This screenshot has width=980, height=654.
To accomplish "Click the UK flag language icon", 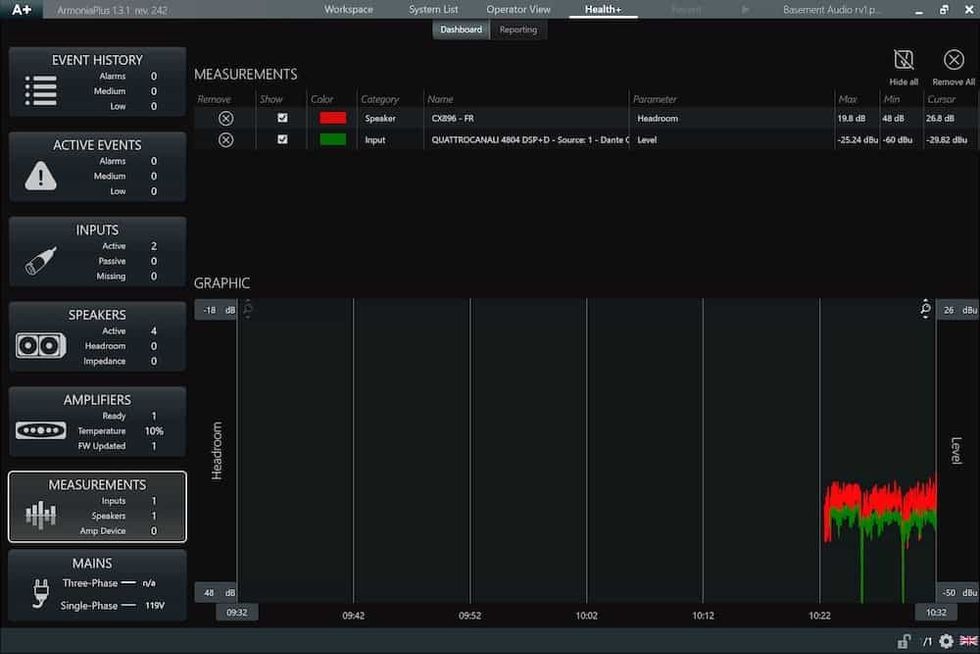I will (967, 641).
